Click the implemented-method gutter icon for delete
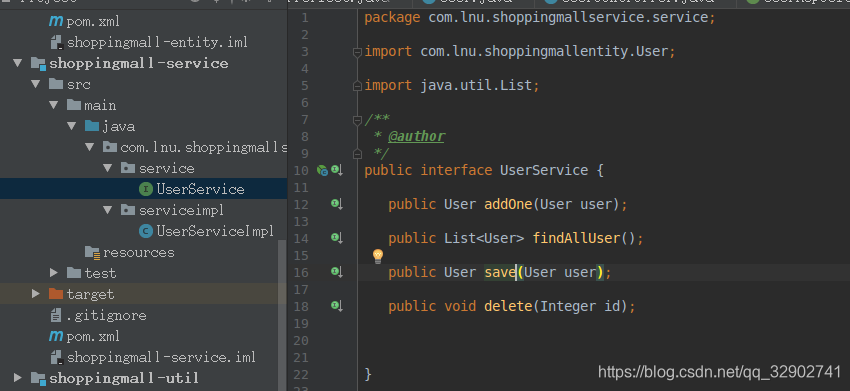The image size is (850, 391). click(337, 306)
